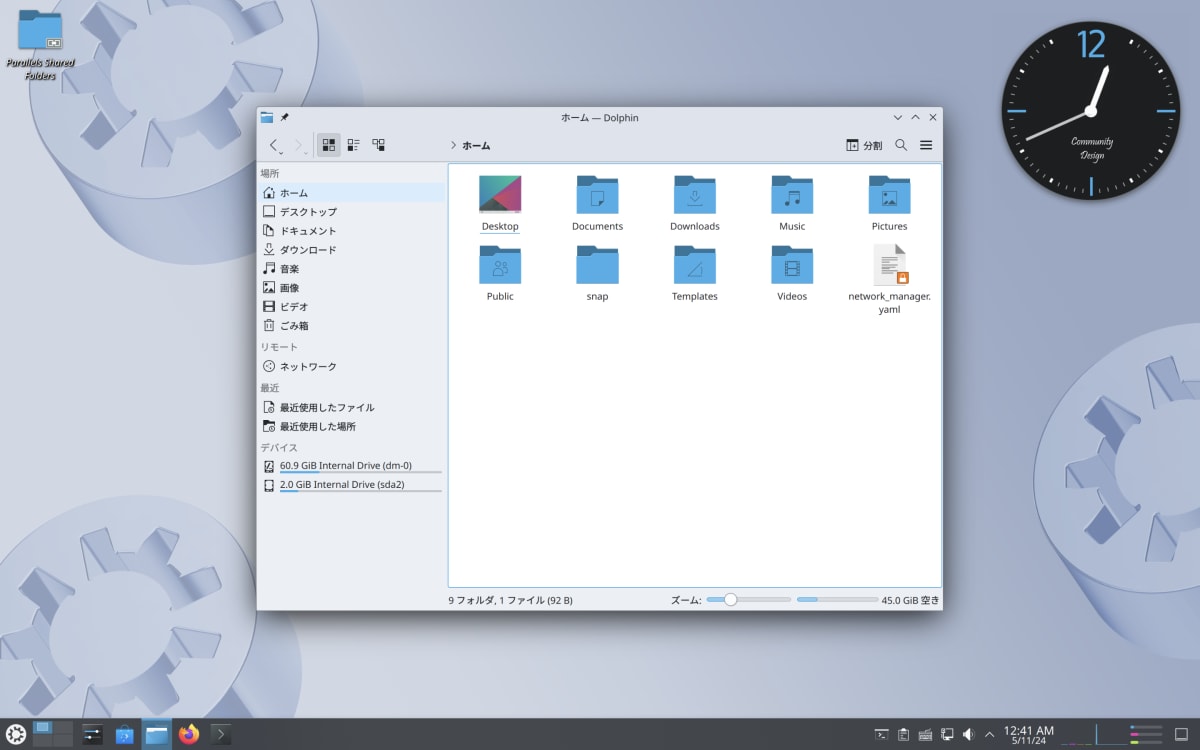Switch to details tree view mode
The height and width of the screenshot is (750, 1200).
pos(378,145)
